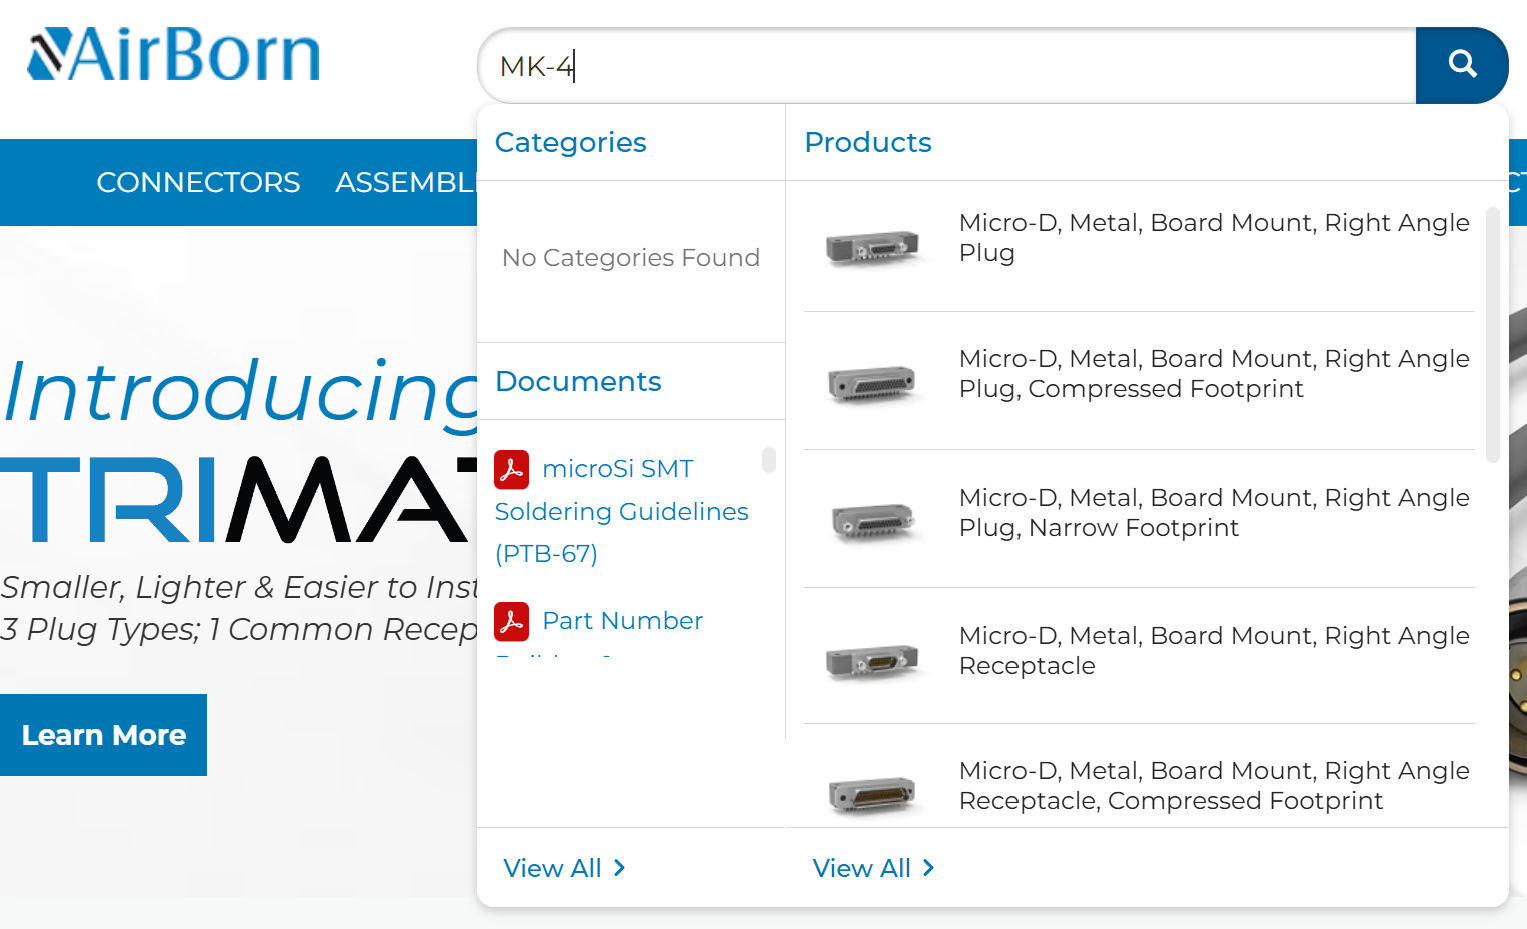The height and width of the screenshot is (929, 1527).
Task: Click the Products list scrollbar
Action: click(x=1492, y=335)
